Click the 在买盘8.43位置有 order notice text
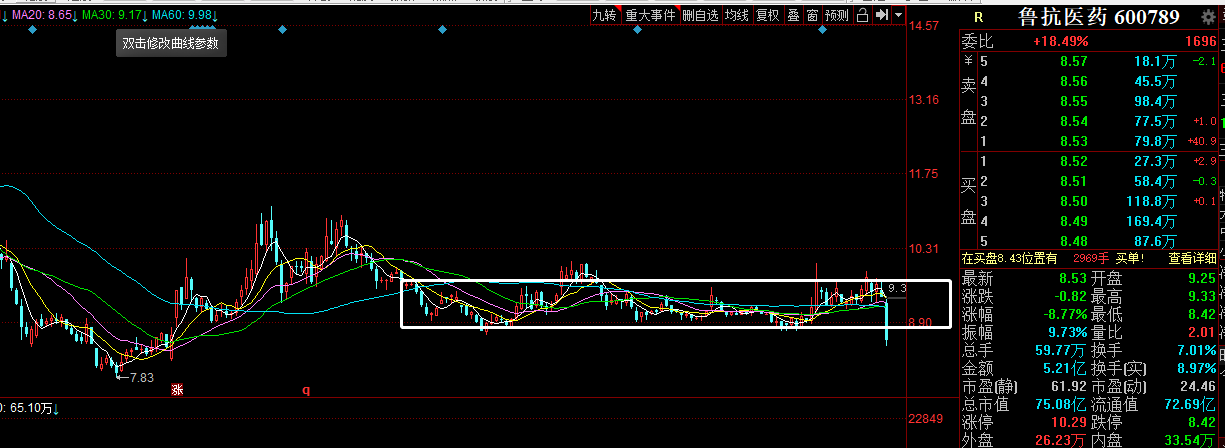Image resolution: width=1225 pixels, height=448 pixels. [x=1009, y=258]
